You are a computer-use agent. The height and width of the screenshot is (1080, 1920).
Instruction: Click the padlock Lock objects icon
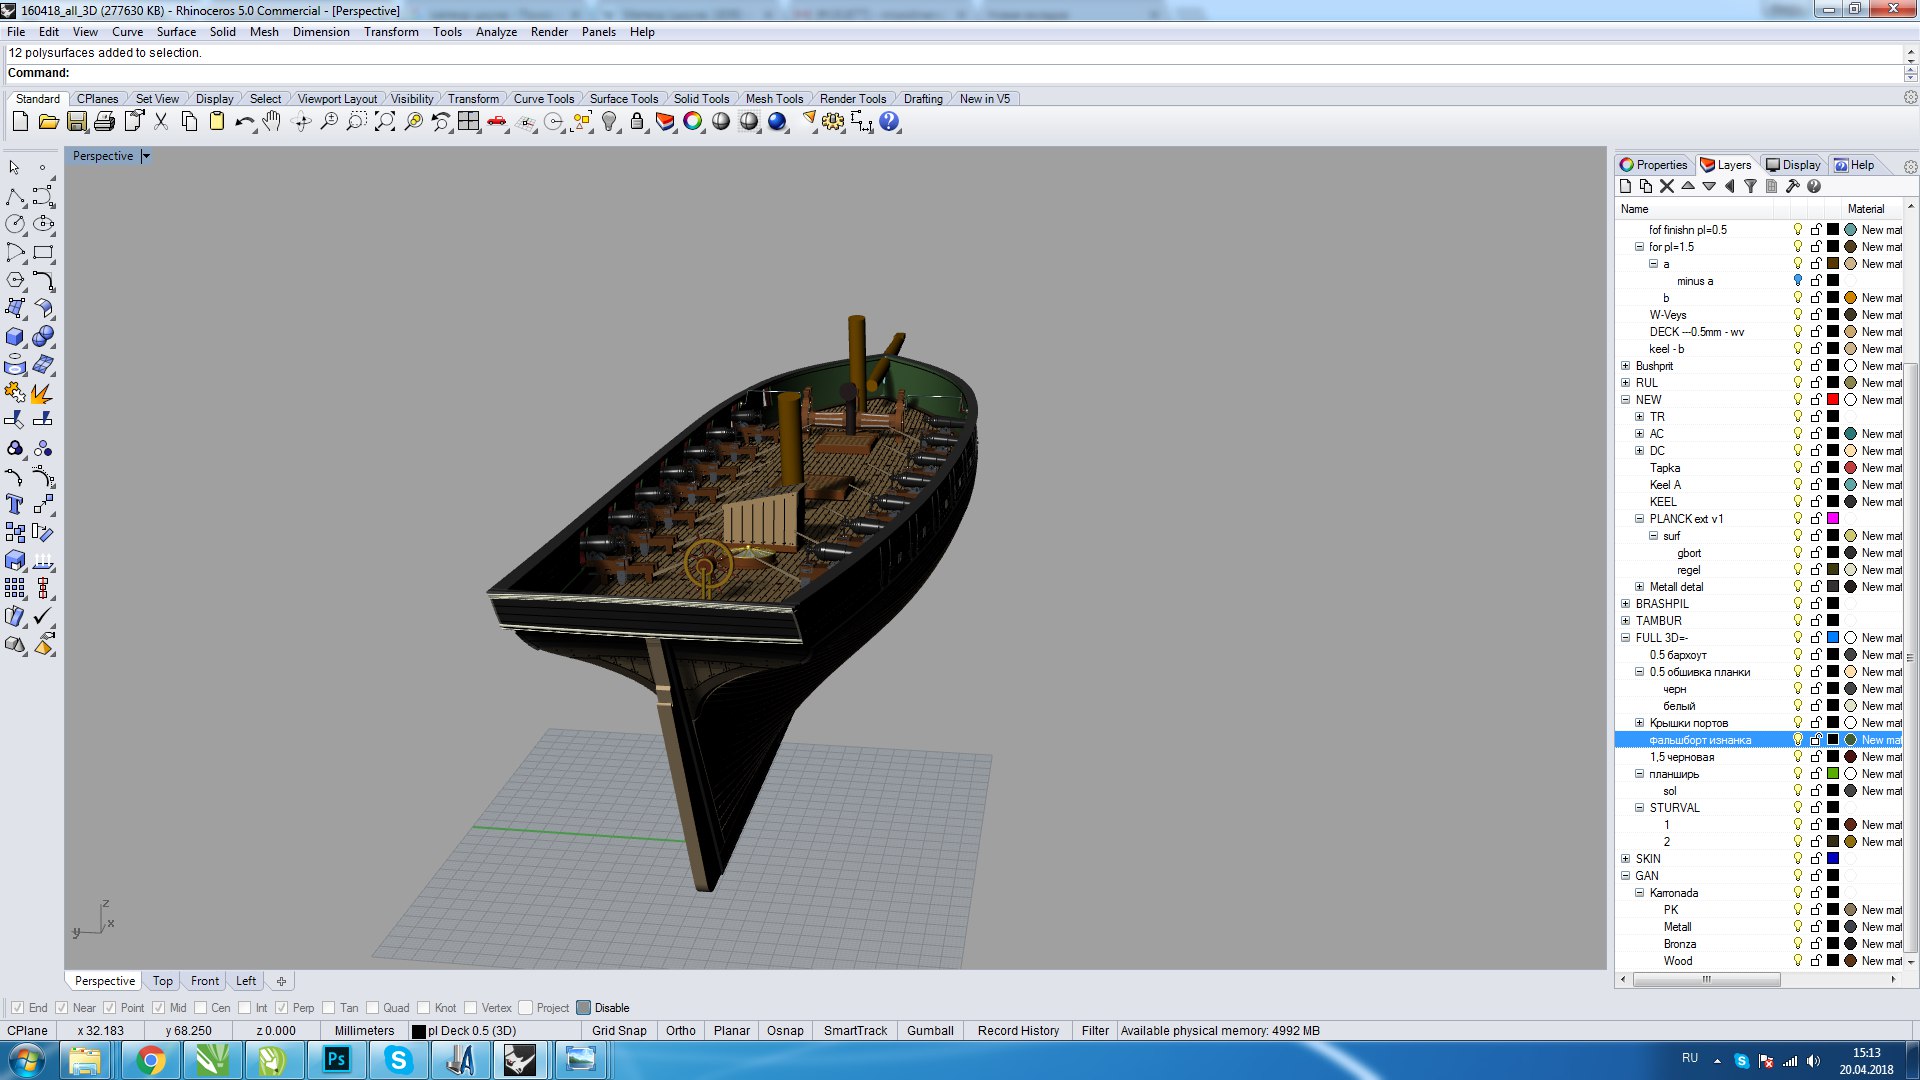coord(637,122)
